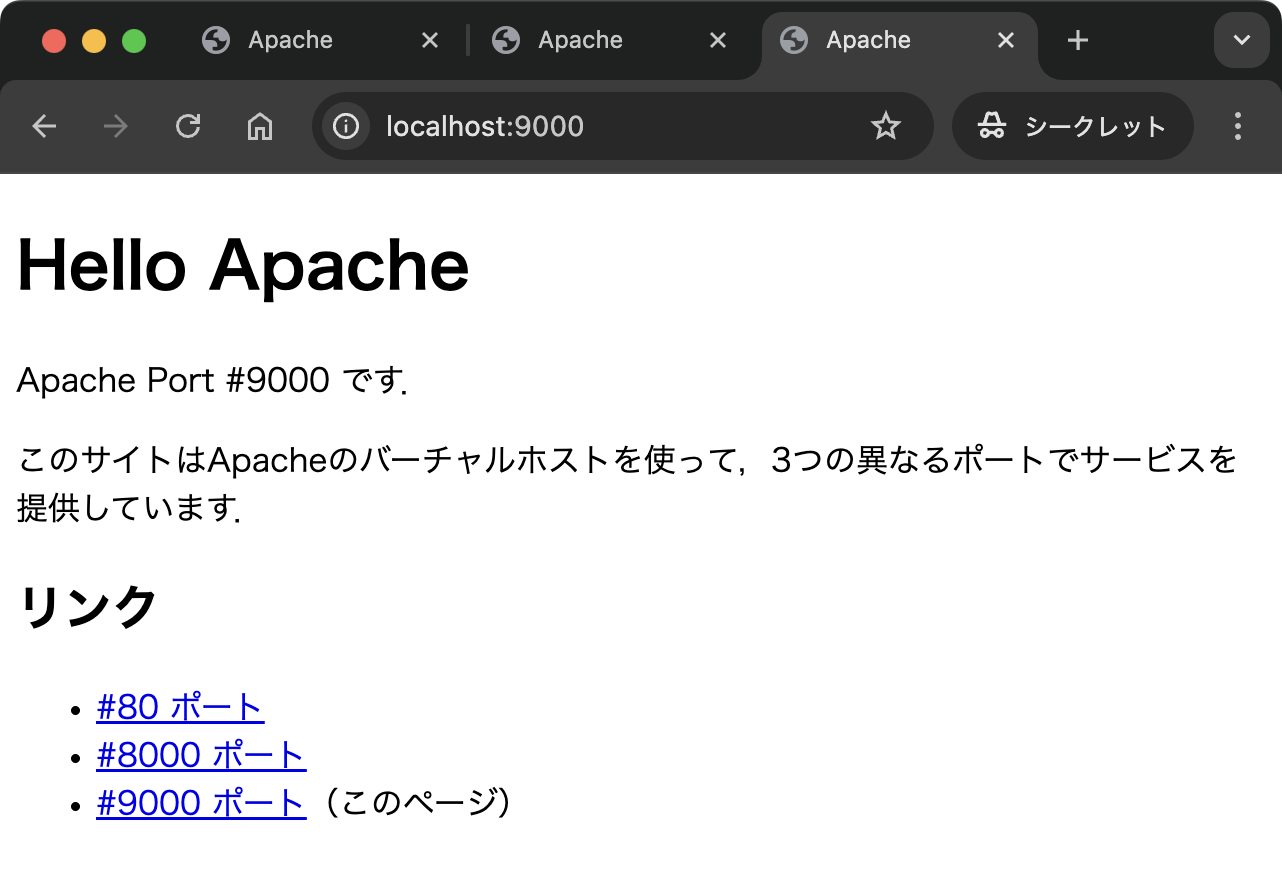The image size is (1282, 896).
Task: Open the #9000 ポート link
Action: coord(201,803)
